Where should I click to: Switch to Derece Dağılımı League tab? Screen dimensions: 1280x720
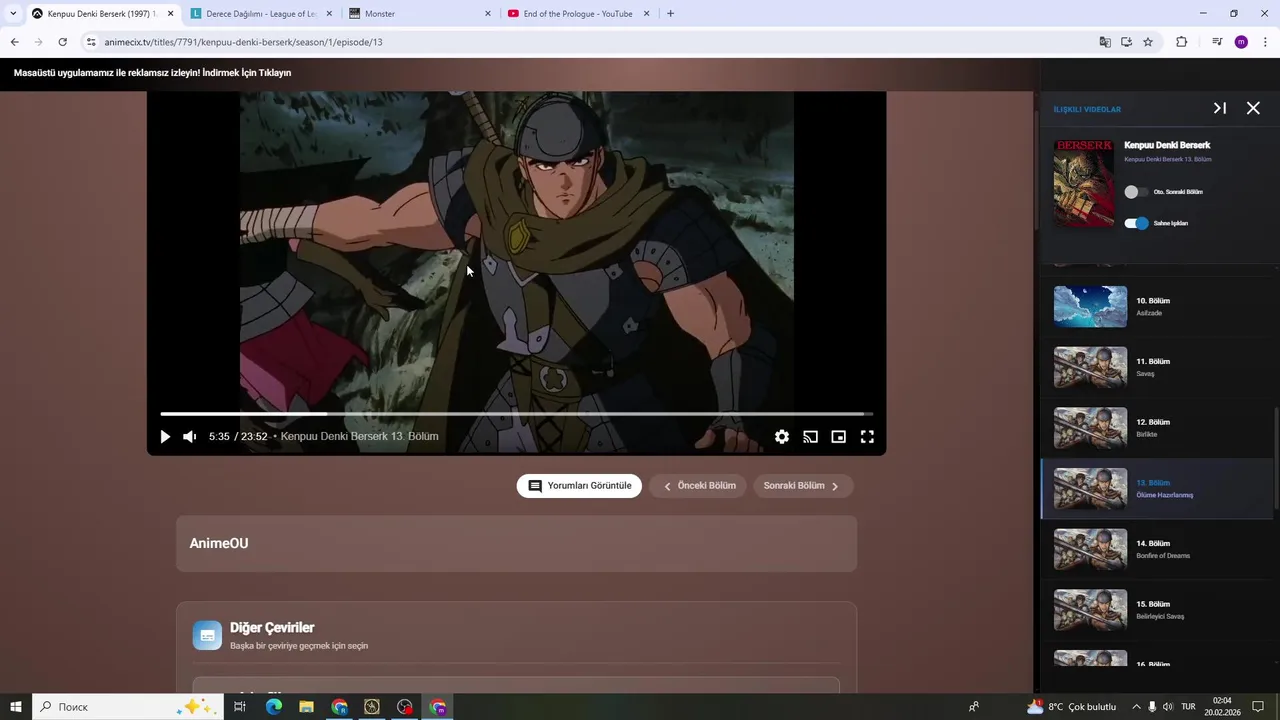[x=261, y=14]
